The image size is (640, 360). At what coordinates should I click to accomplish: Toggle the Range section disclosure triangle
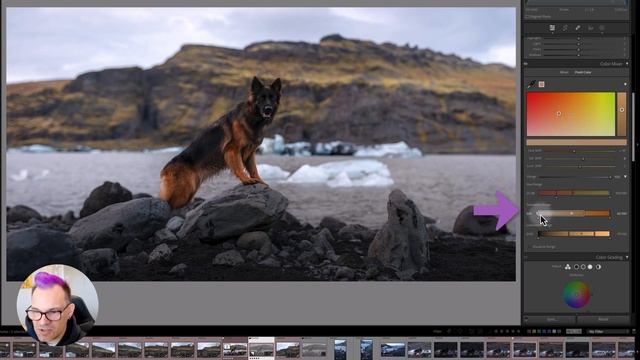(x=626, y=177)
